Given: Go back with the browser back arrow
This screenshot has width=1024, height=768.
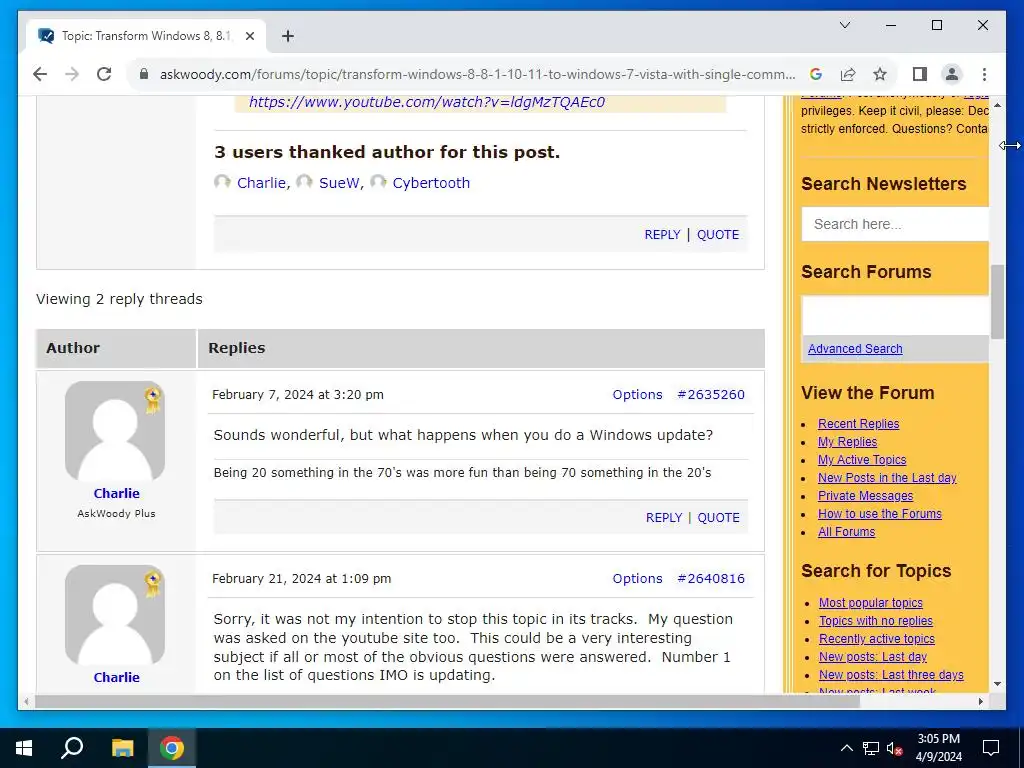Looking at the screenshot, I should pyautogui.click(x=40, y=74).
